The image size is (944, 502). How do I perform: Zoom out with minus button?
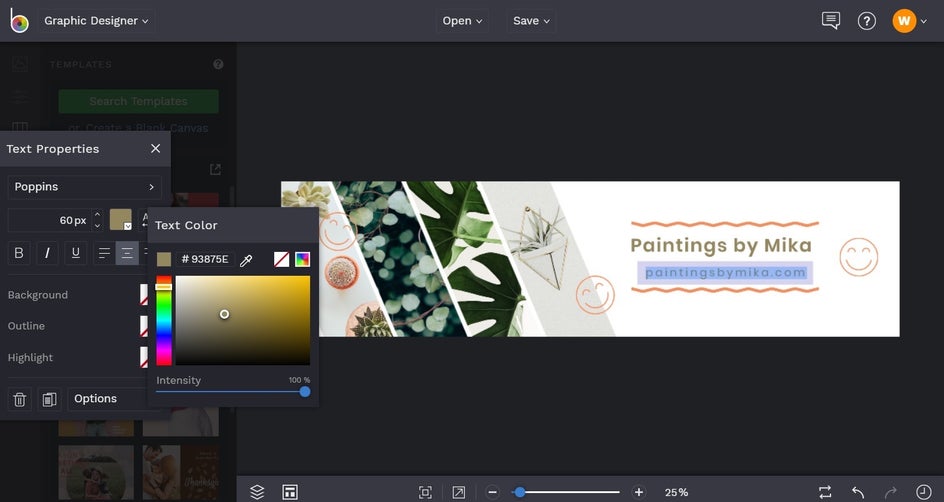coord(492,492)
